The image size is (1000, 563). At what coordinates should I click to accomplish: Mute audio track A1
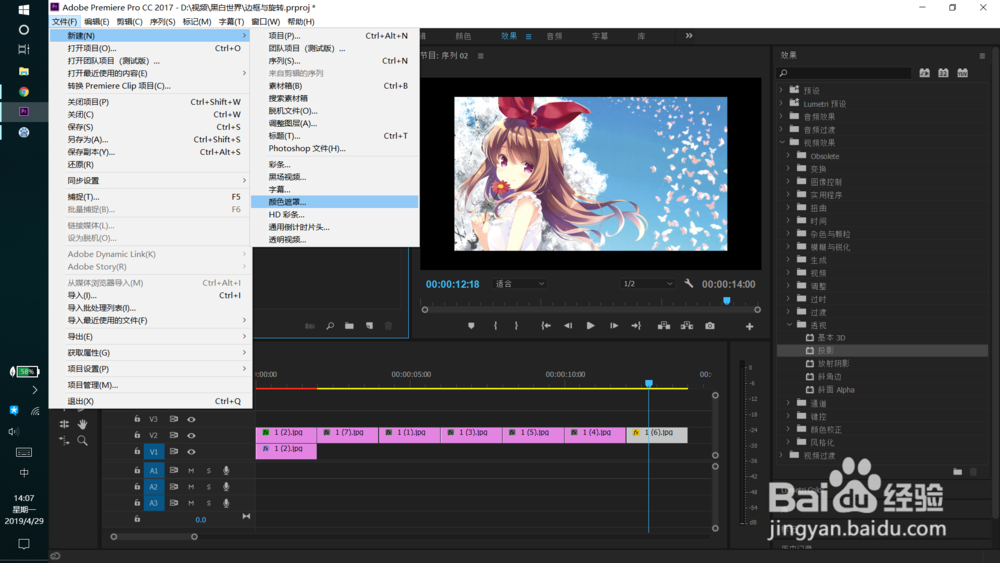point(191,471)
